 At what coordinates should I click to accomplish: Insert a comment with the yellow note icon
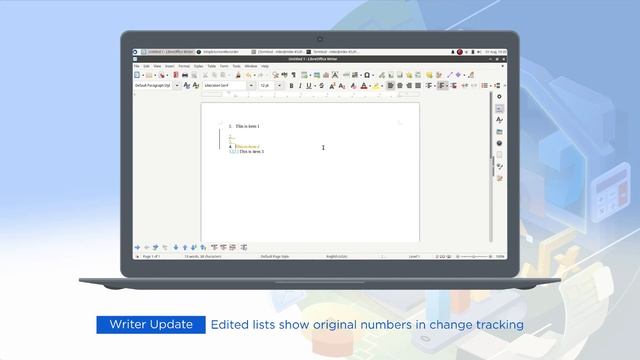pyautogui.click(x=429, y=75)
